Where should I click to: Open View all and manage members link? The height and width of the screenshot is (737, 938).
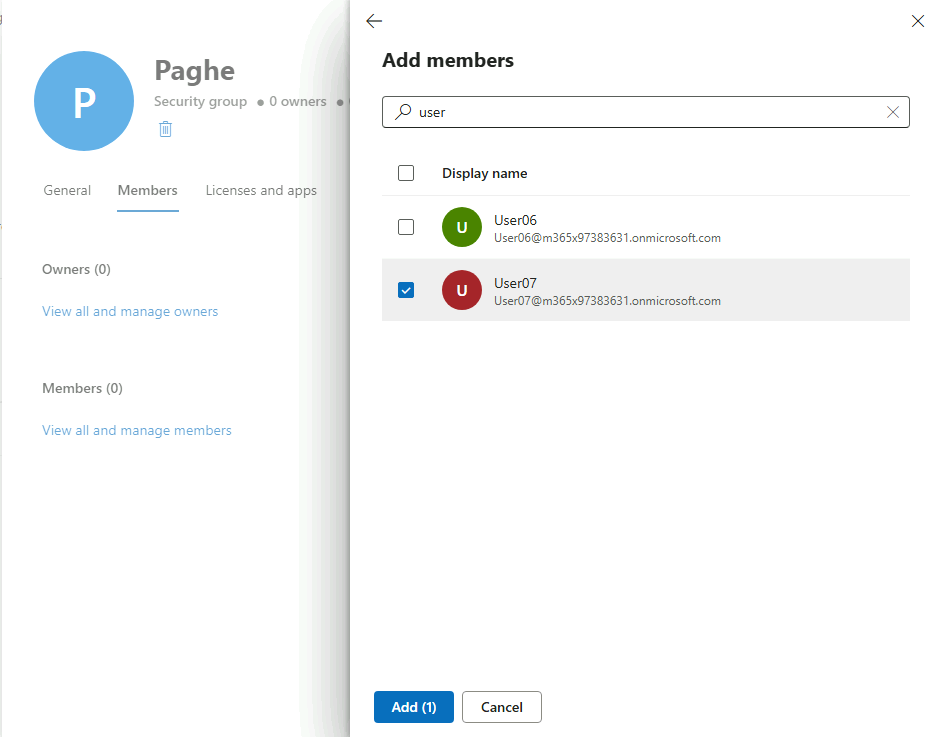[x=136, y=430]
